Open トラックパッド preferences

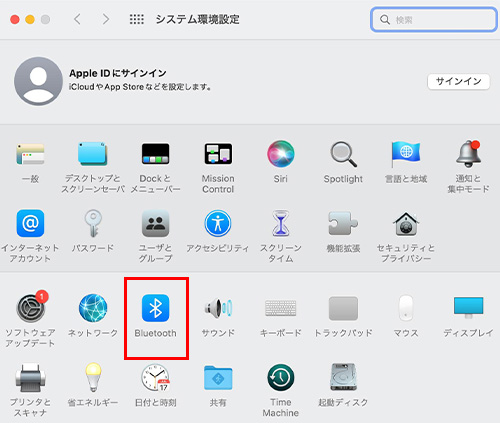(x=343, y=308)
